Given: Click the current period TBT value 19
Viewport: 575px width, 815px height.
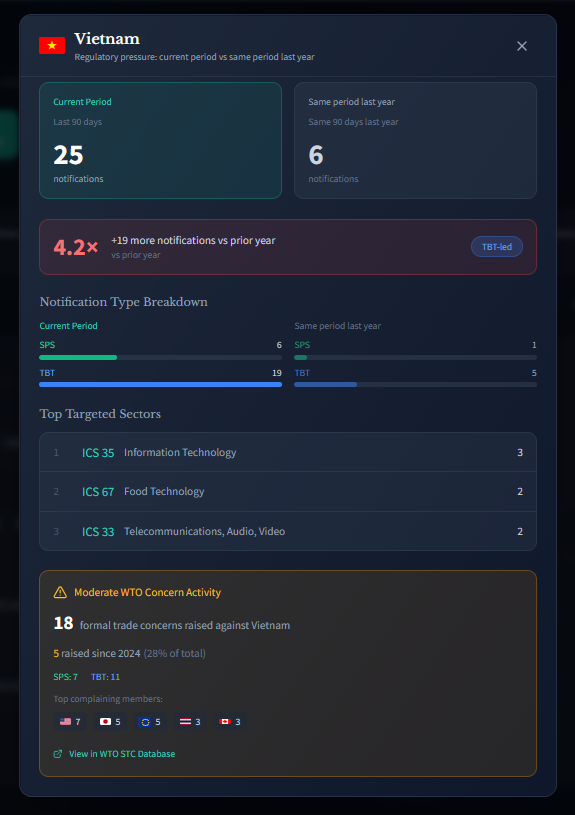Looking at the screenshot, I should coord(277,373).
